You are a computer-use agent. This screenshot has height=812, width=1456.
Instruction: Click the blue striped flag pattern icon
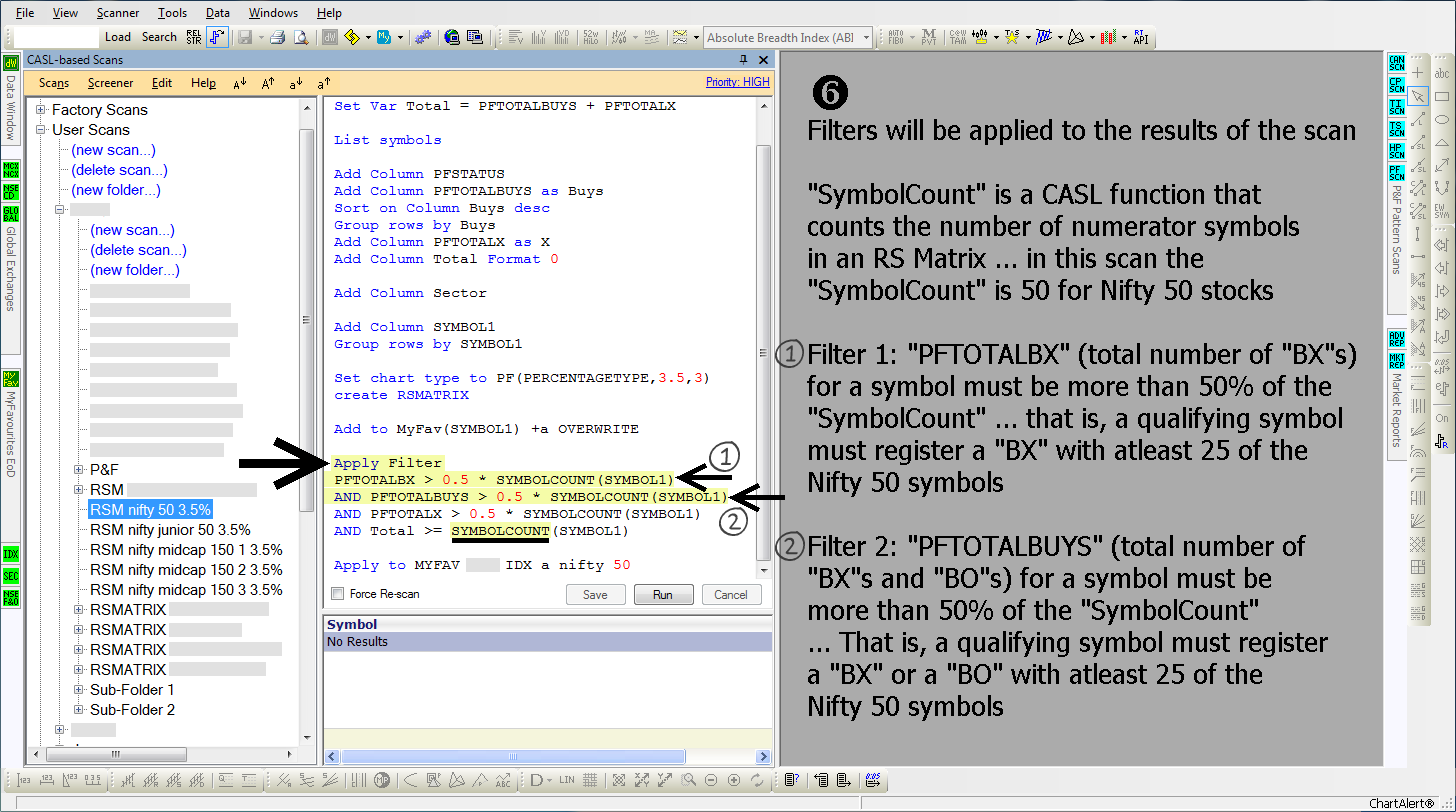click(1044, 37)
